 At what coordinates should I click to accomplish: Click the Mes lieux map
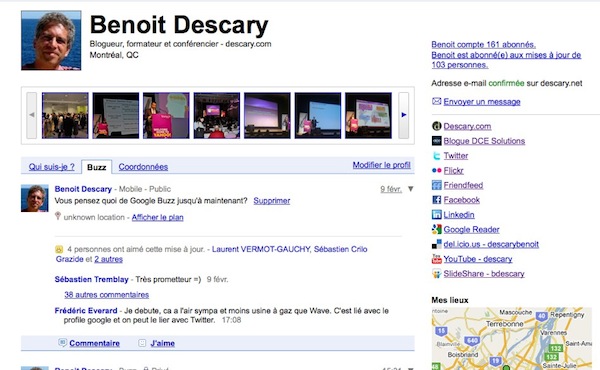coord(512,338)
